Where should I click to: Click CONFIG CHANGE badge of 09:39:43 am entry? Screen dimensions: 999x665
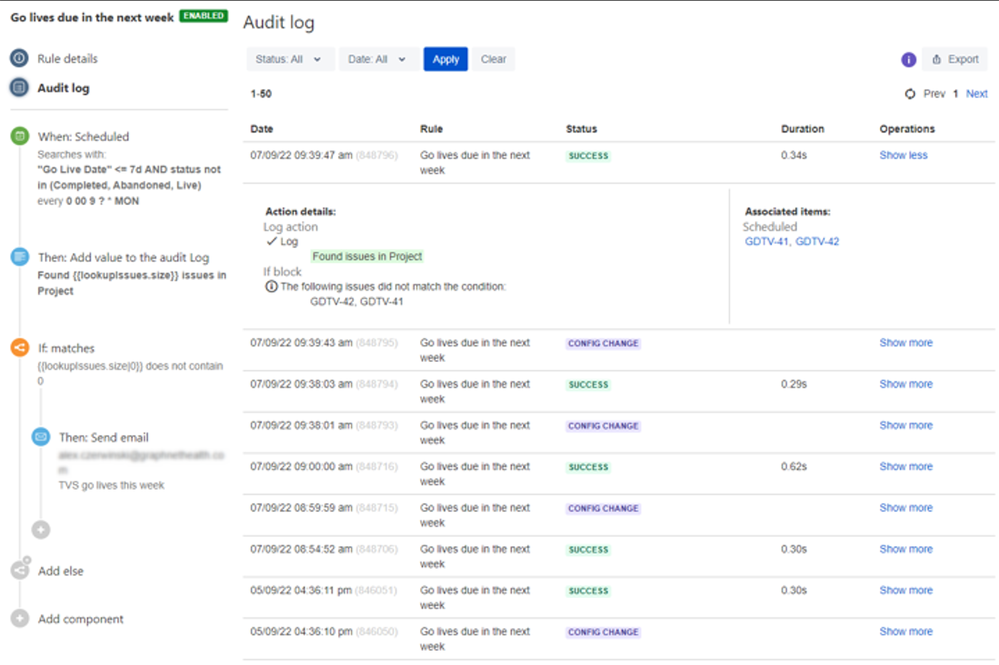pos(603,343)
